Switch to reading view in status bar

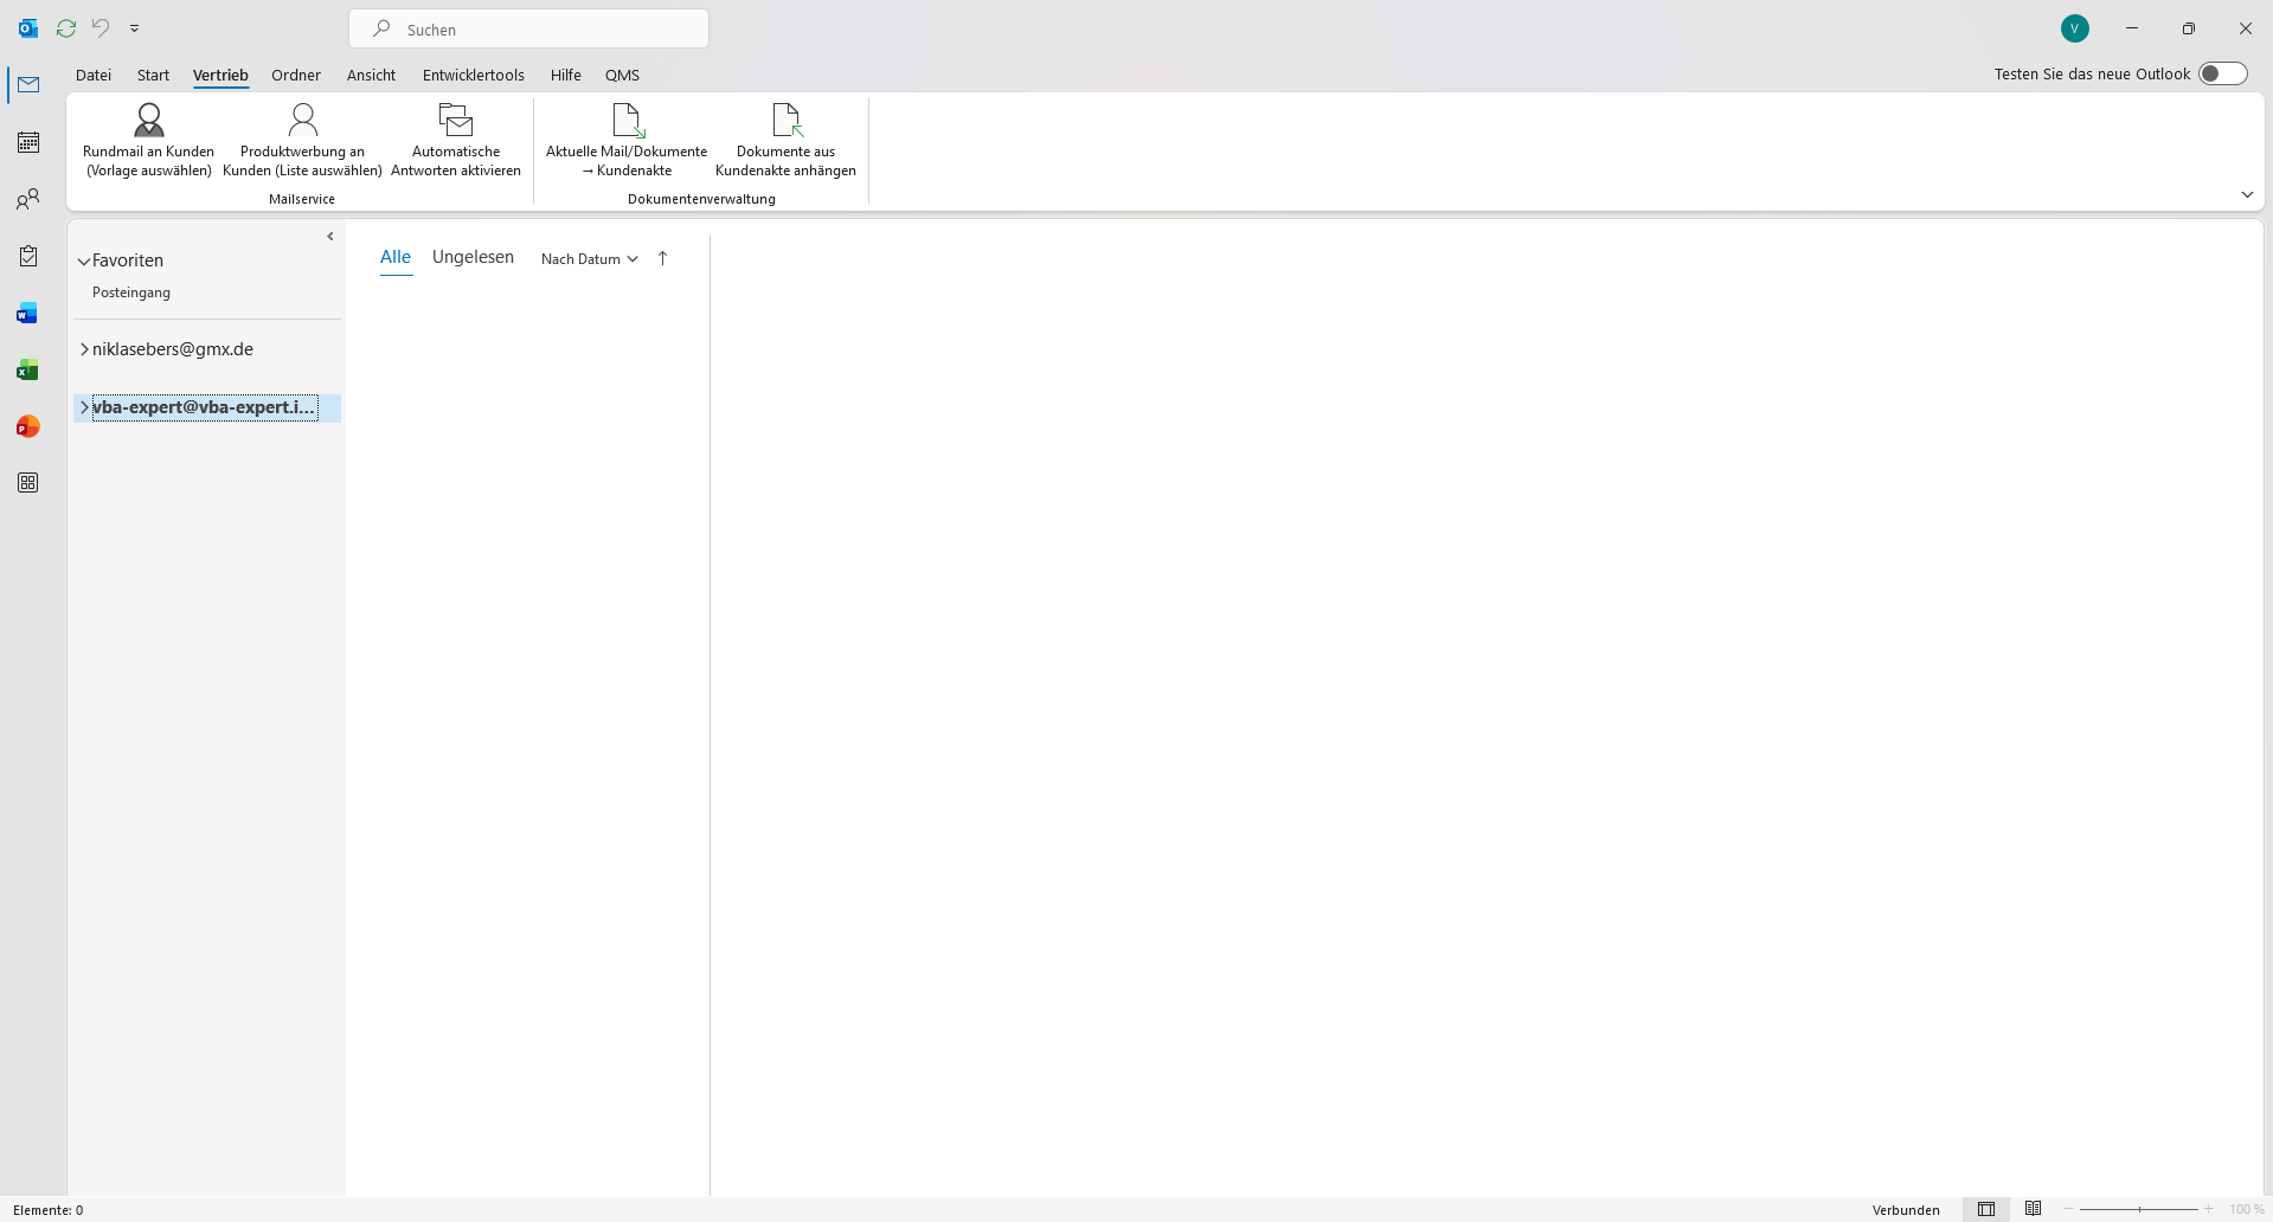[2033, 1209]
